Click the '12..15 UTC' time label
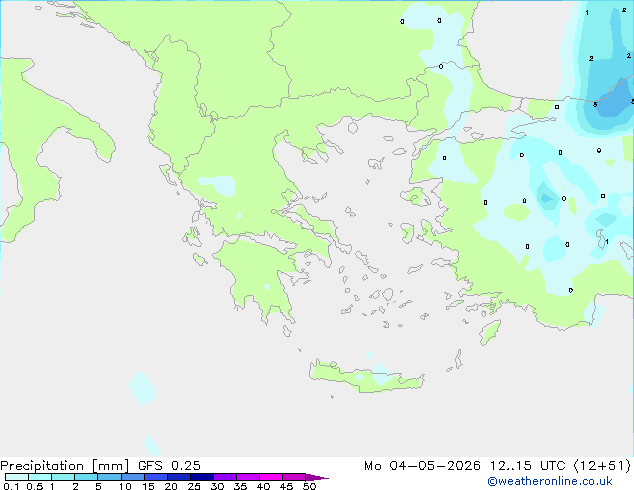This screenshot has width=634, height=490. 527,466
